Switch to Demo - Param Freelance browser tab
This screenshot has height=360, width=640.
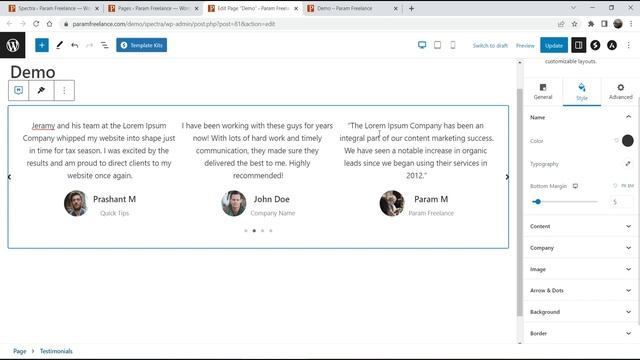[352, 8]
